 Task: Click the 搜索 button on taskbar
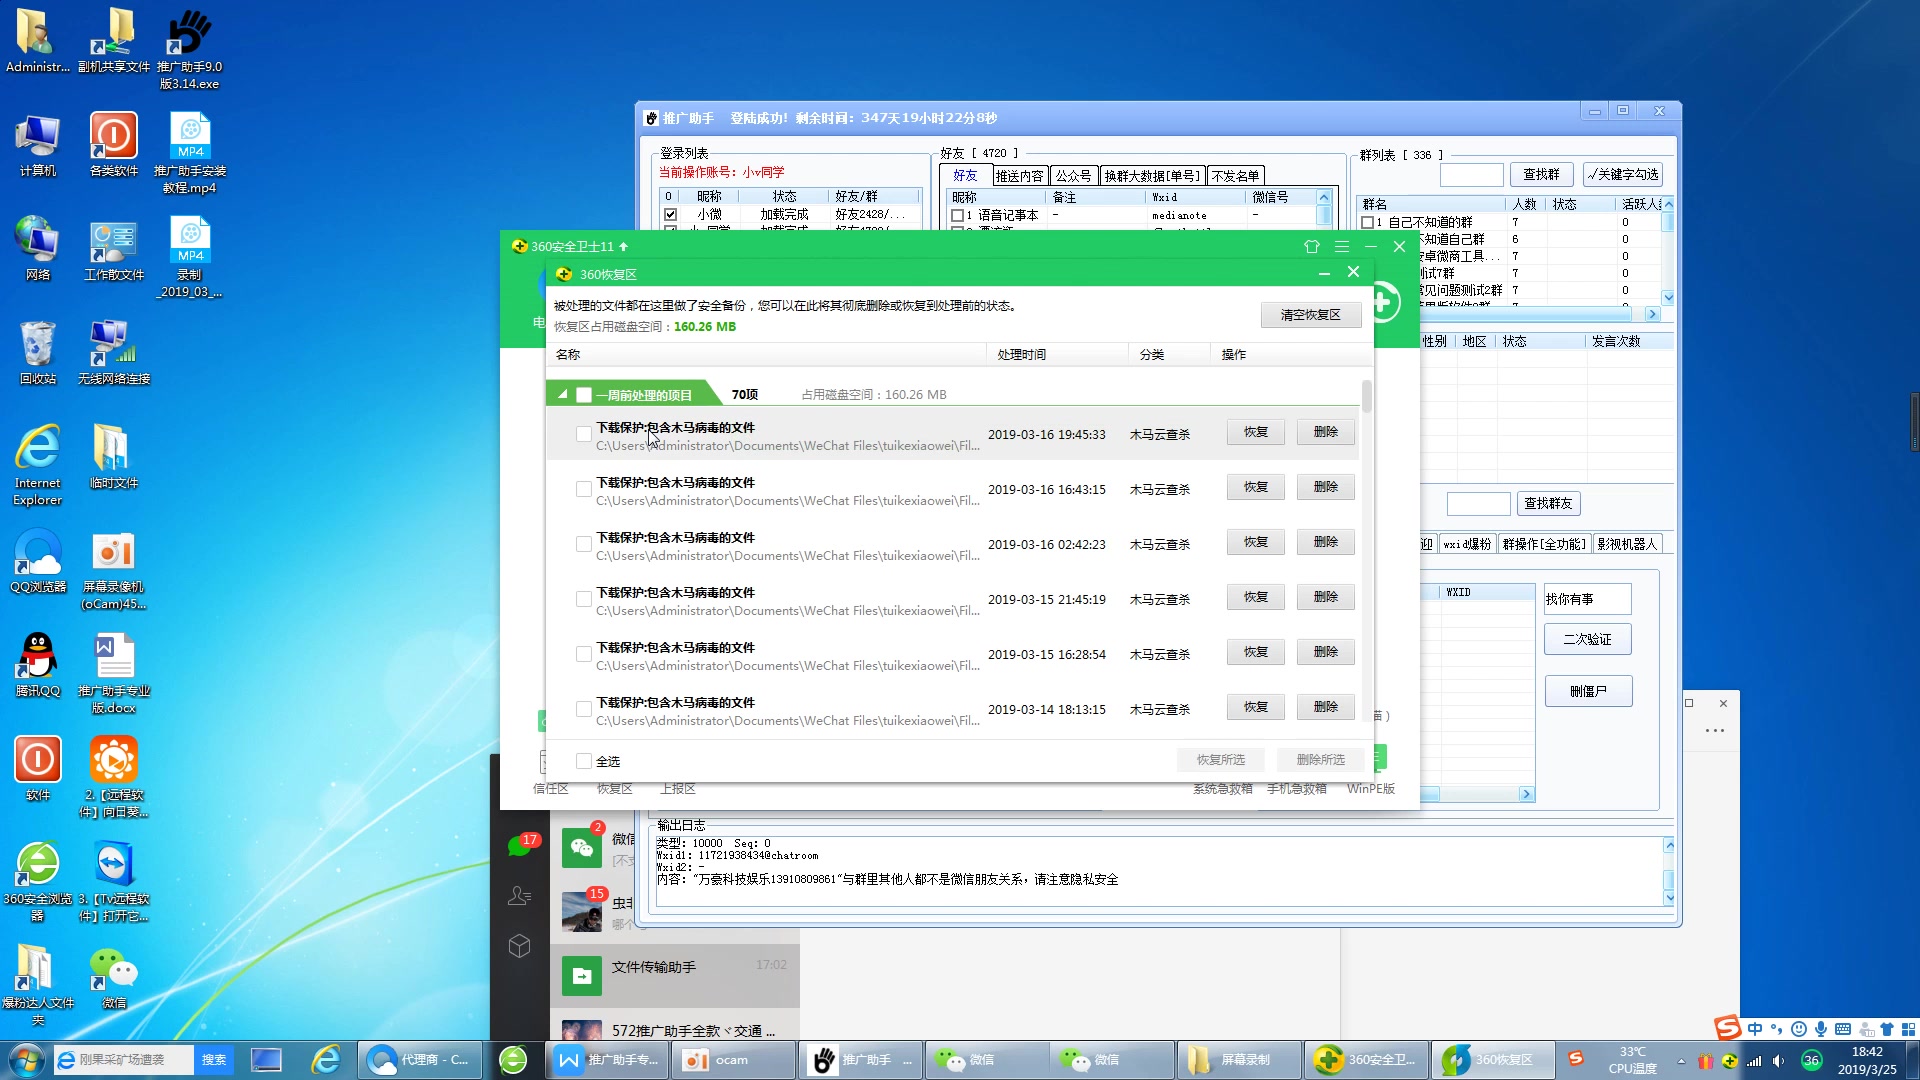click(214, 1060)
